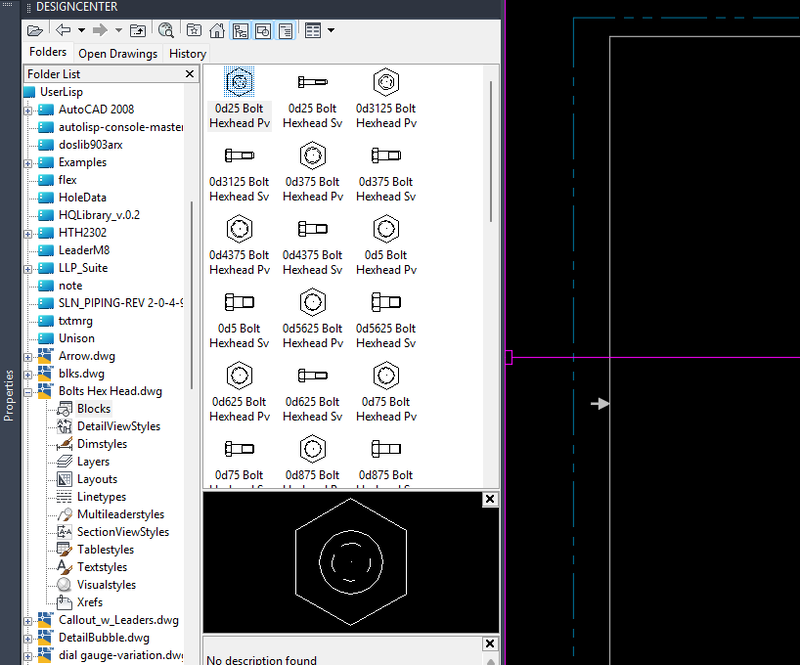Switch to the Open Drawings tab
The height and width of the screenshot is (665, 800).
pos(118,53)
